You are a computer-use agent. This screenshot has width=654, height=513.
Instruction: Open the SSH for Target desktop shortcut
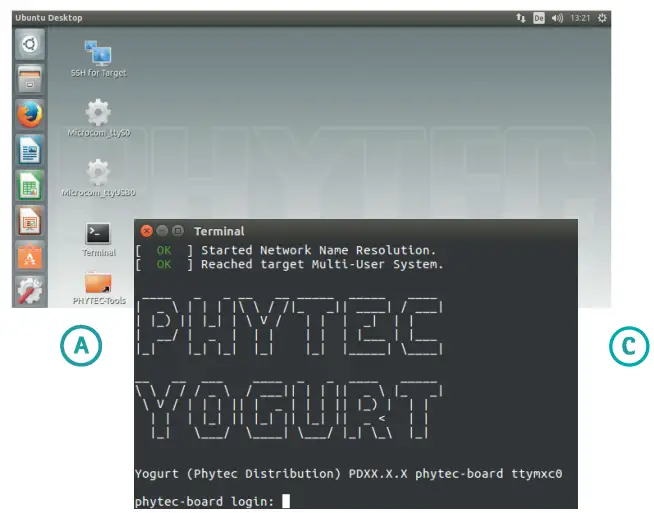[x=98, y=58]
